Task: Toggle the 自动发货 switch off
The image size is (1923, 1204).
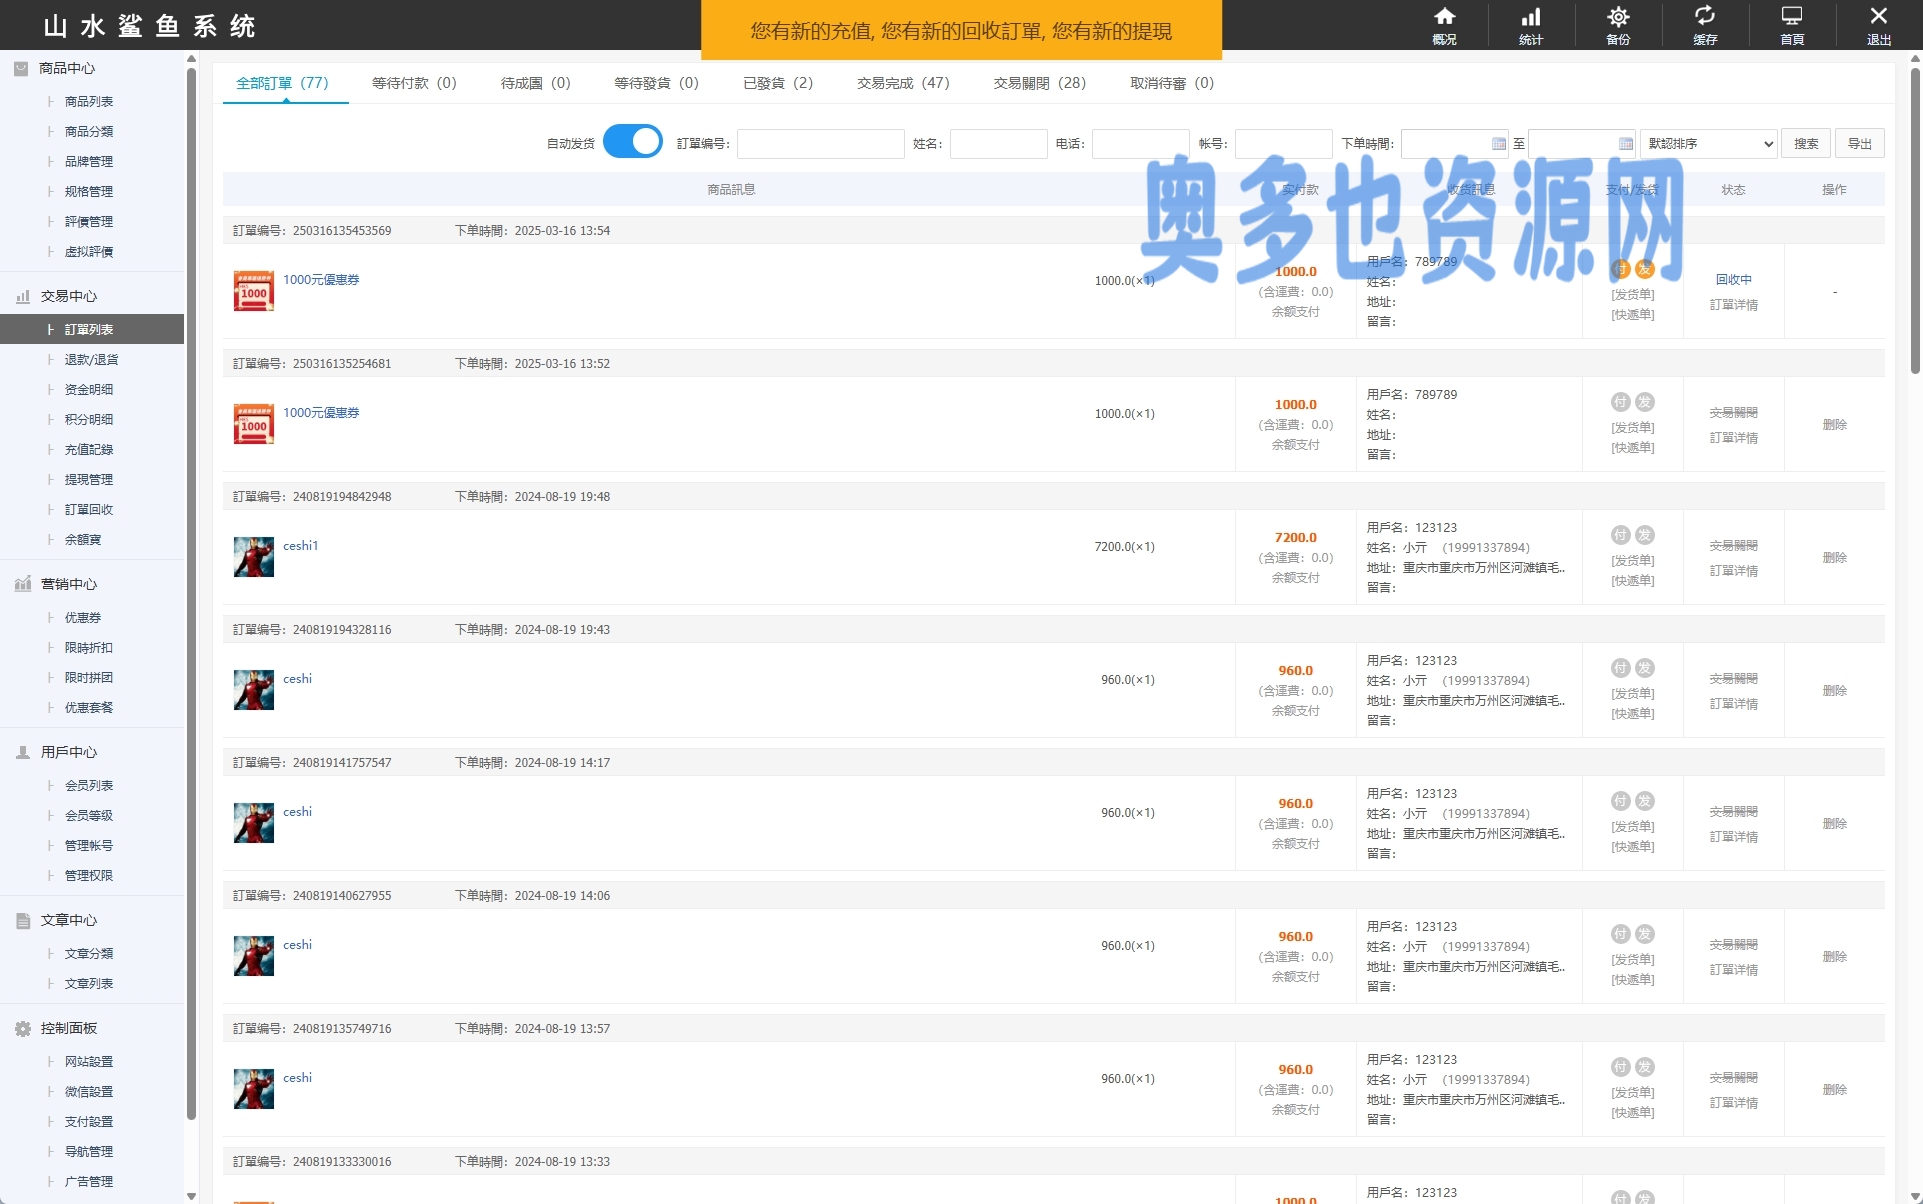Action: pyautogui.click(x=632, y=142)
